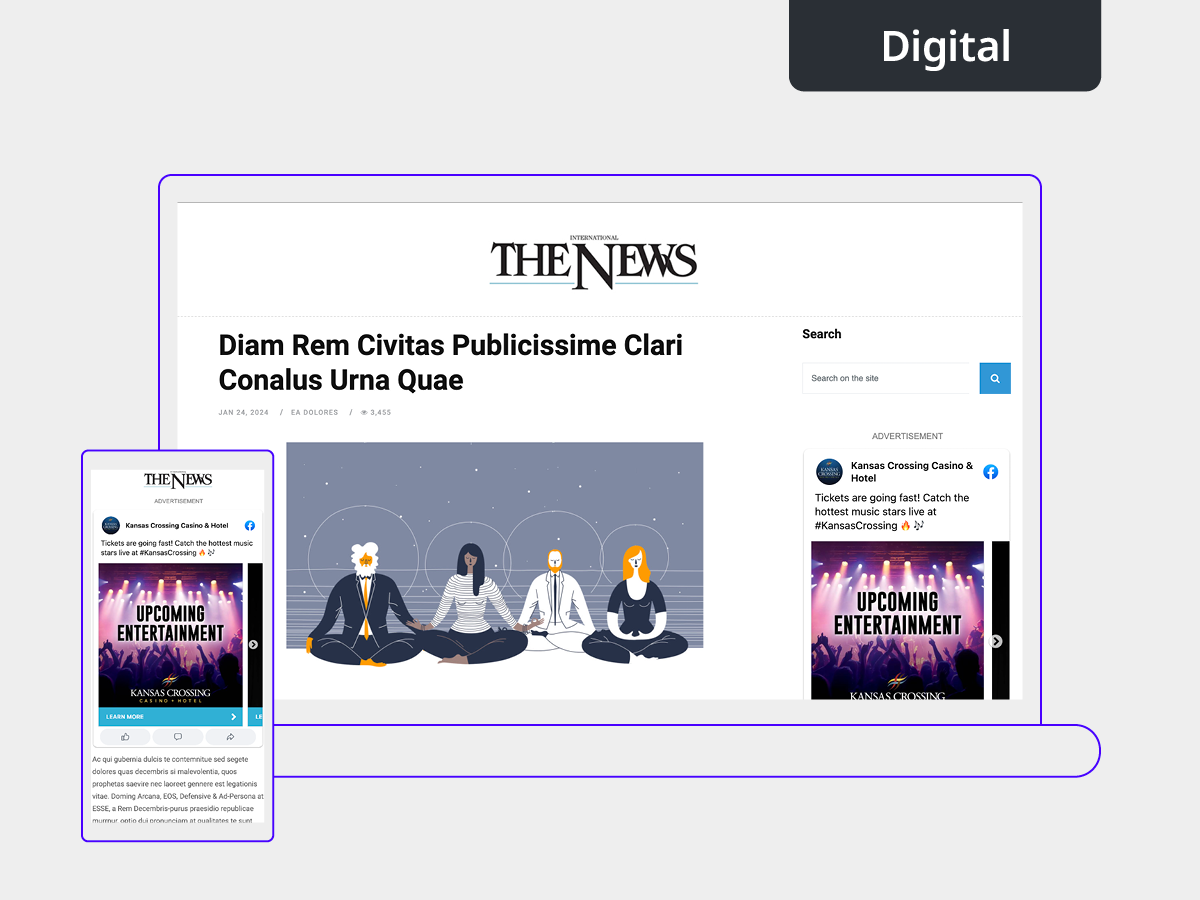Click The News logo on mobile page

point(178,481)
